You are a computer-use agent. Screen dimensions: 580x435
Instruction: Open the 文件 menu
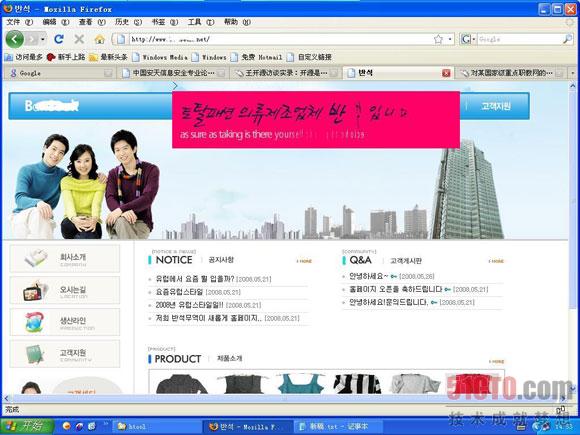(19, 22)
